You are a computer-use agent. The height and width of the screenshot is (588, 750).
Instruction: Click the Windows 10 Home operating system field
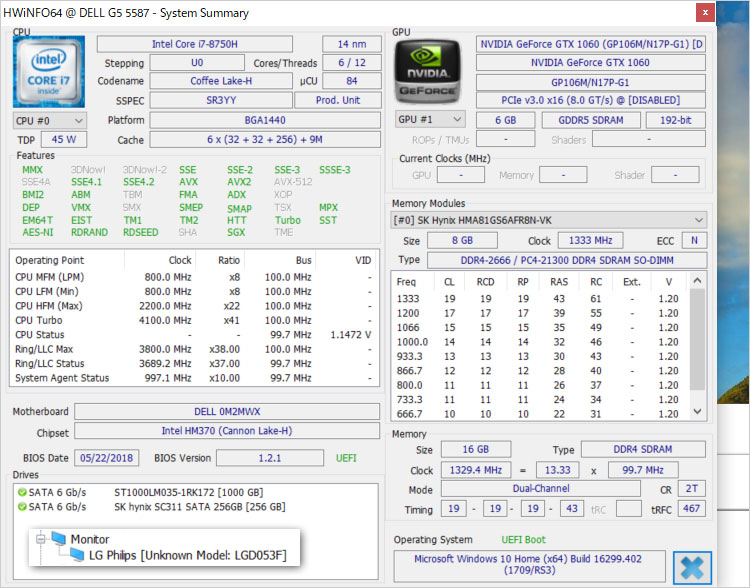(x=529, y=566)
